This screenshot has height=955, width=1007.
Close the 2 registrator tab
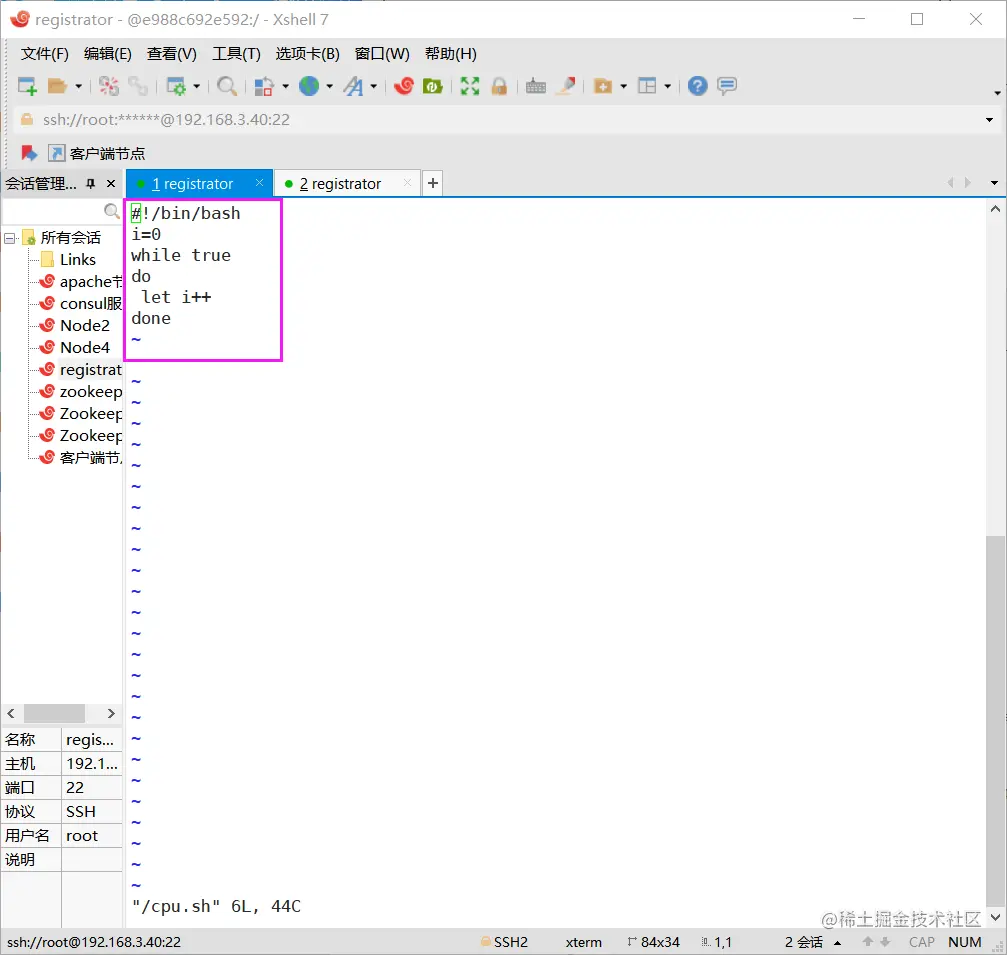pos(407,183)
